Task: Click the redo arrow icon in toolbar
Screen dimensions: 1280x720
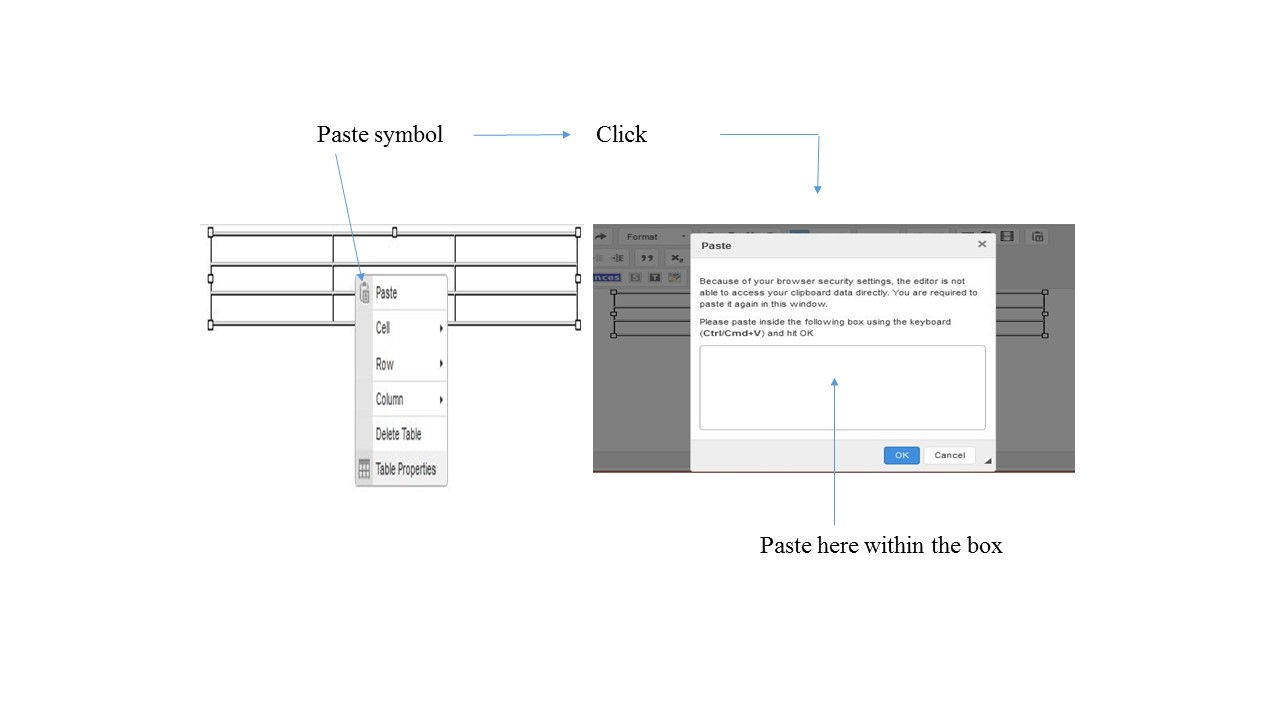Action: pyautogui.click(x=602, y=237)
